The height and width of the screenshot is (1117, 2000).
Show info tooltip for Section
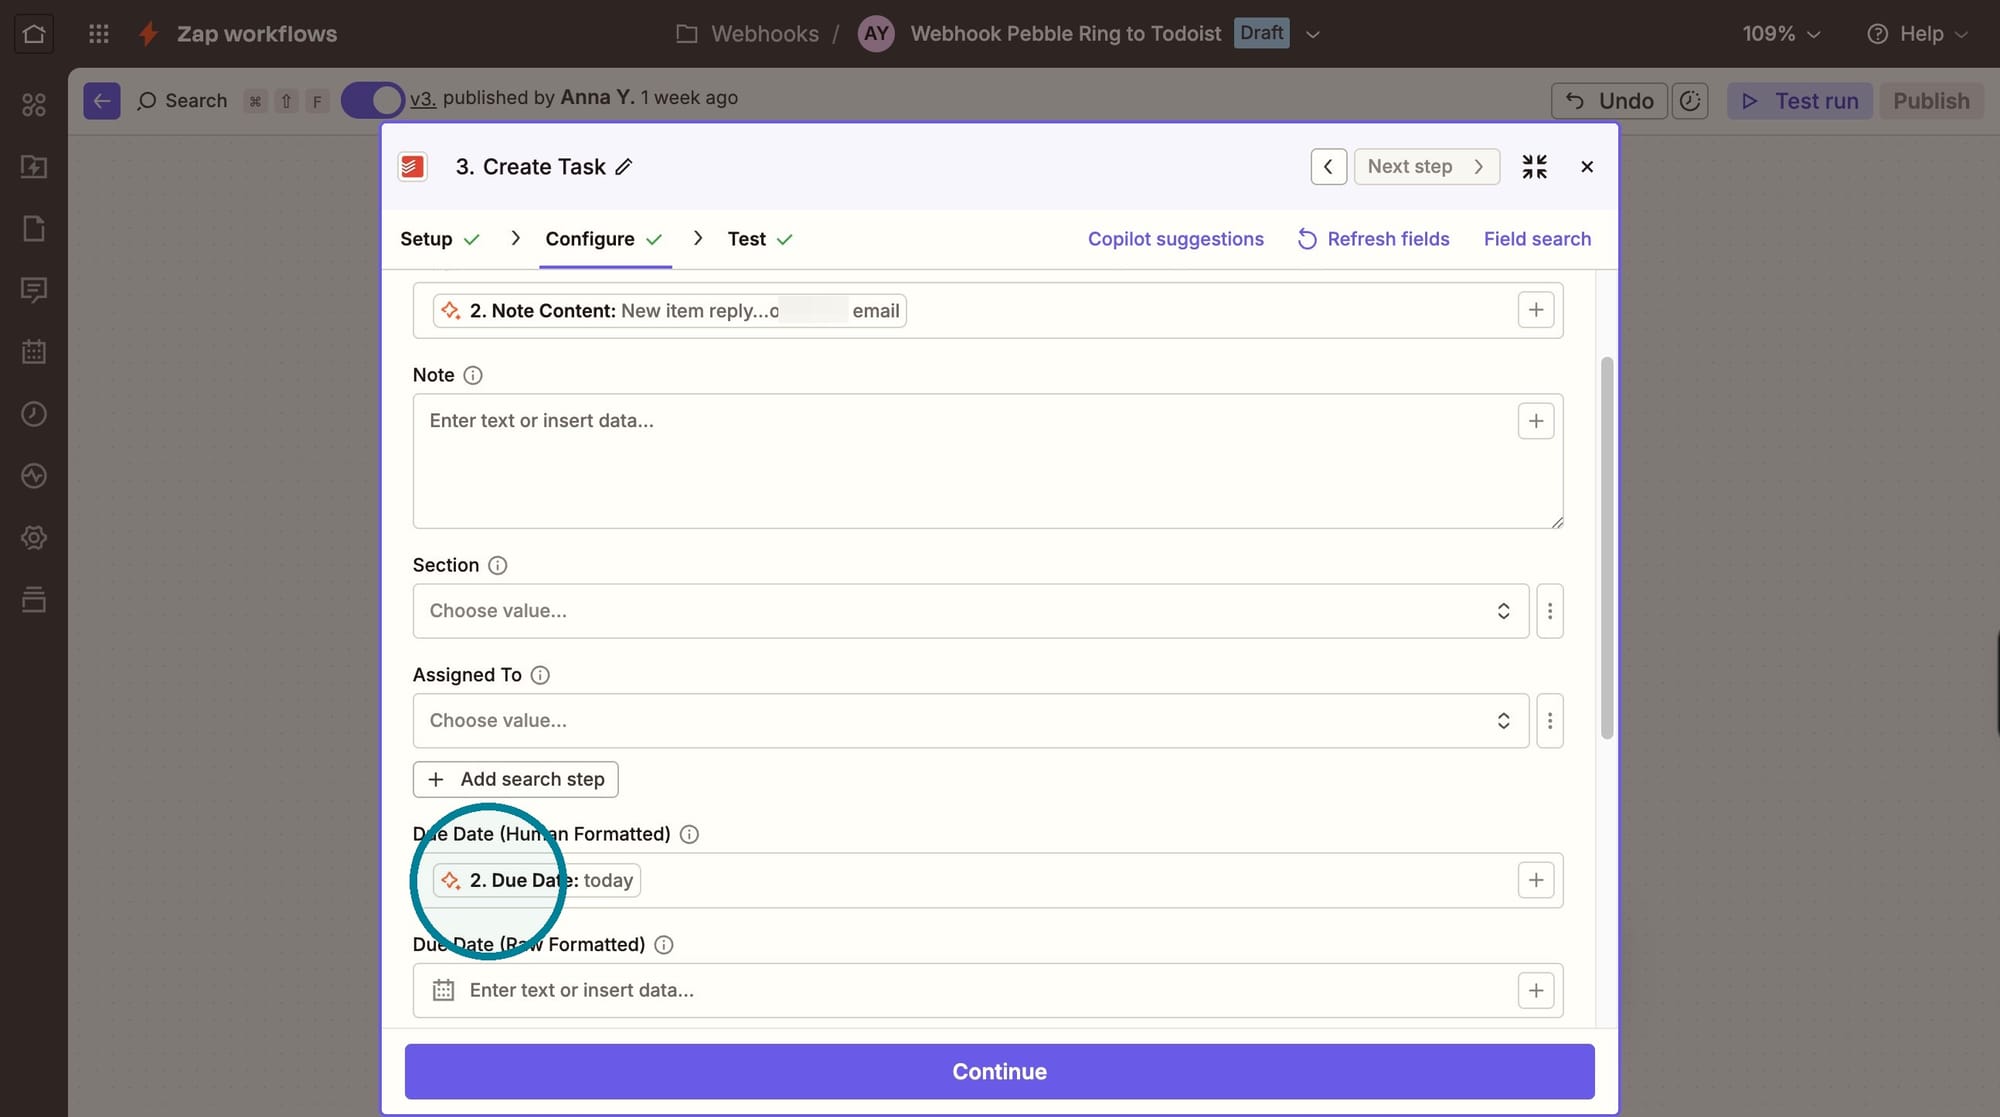(497, 565)
